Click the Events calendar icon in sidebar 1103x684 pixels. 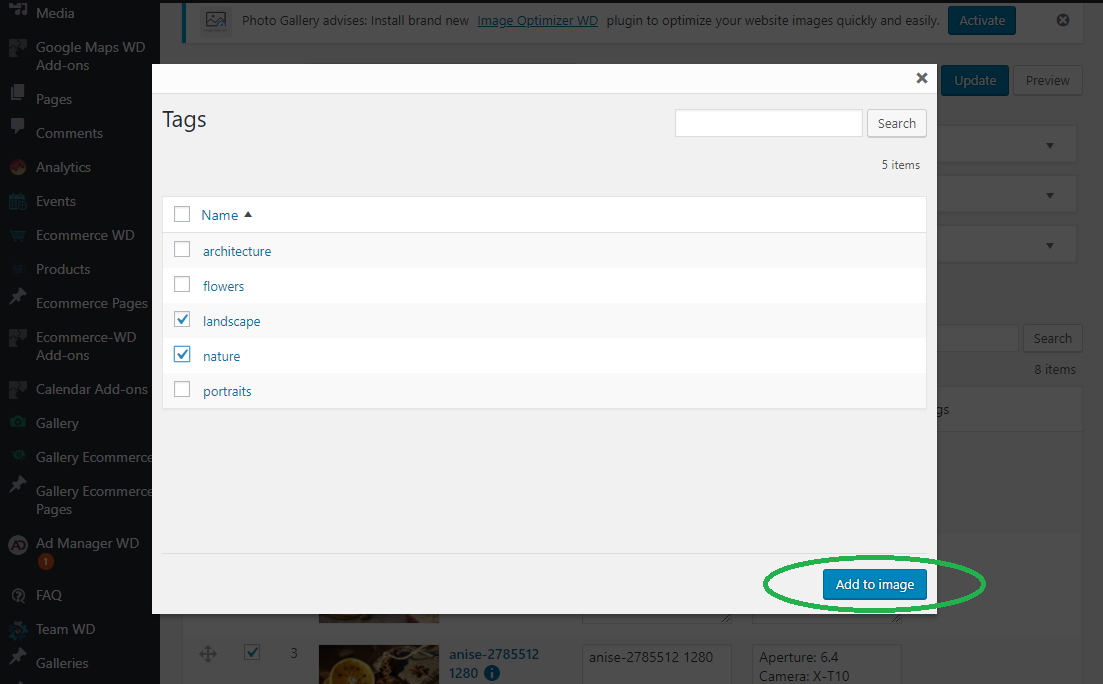coord(18,201)
